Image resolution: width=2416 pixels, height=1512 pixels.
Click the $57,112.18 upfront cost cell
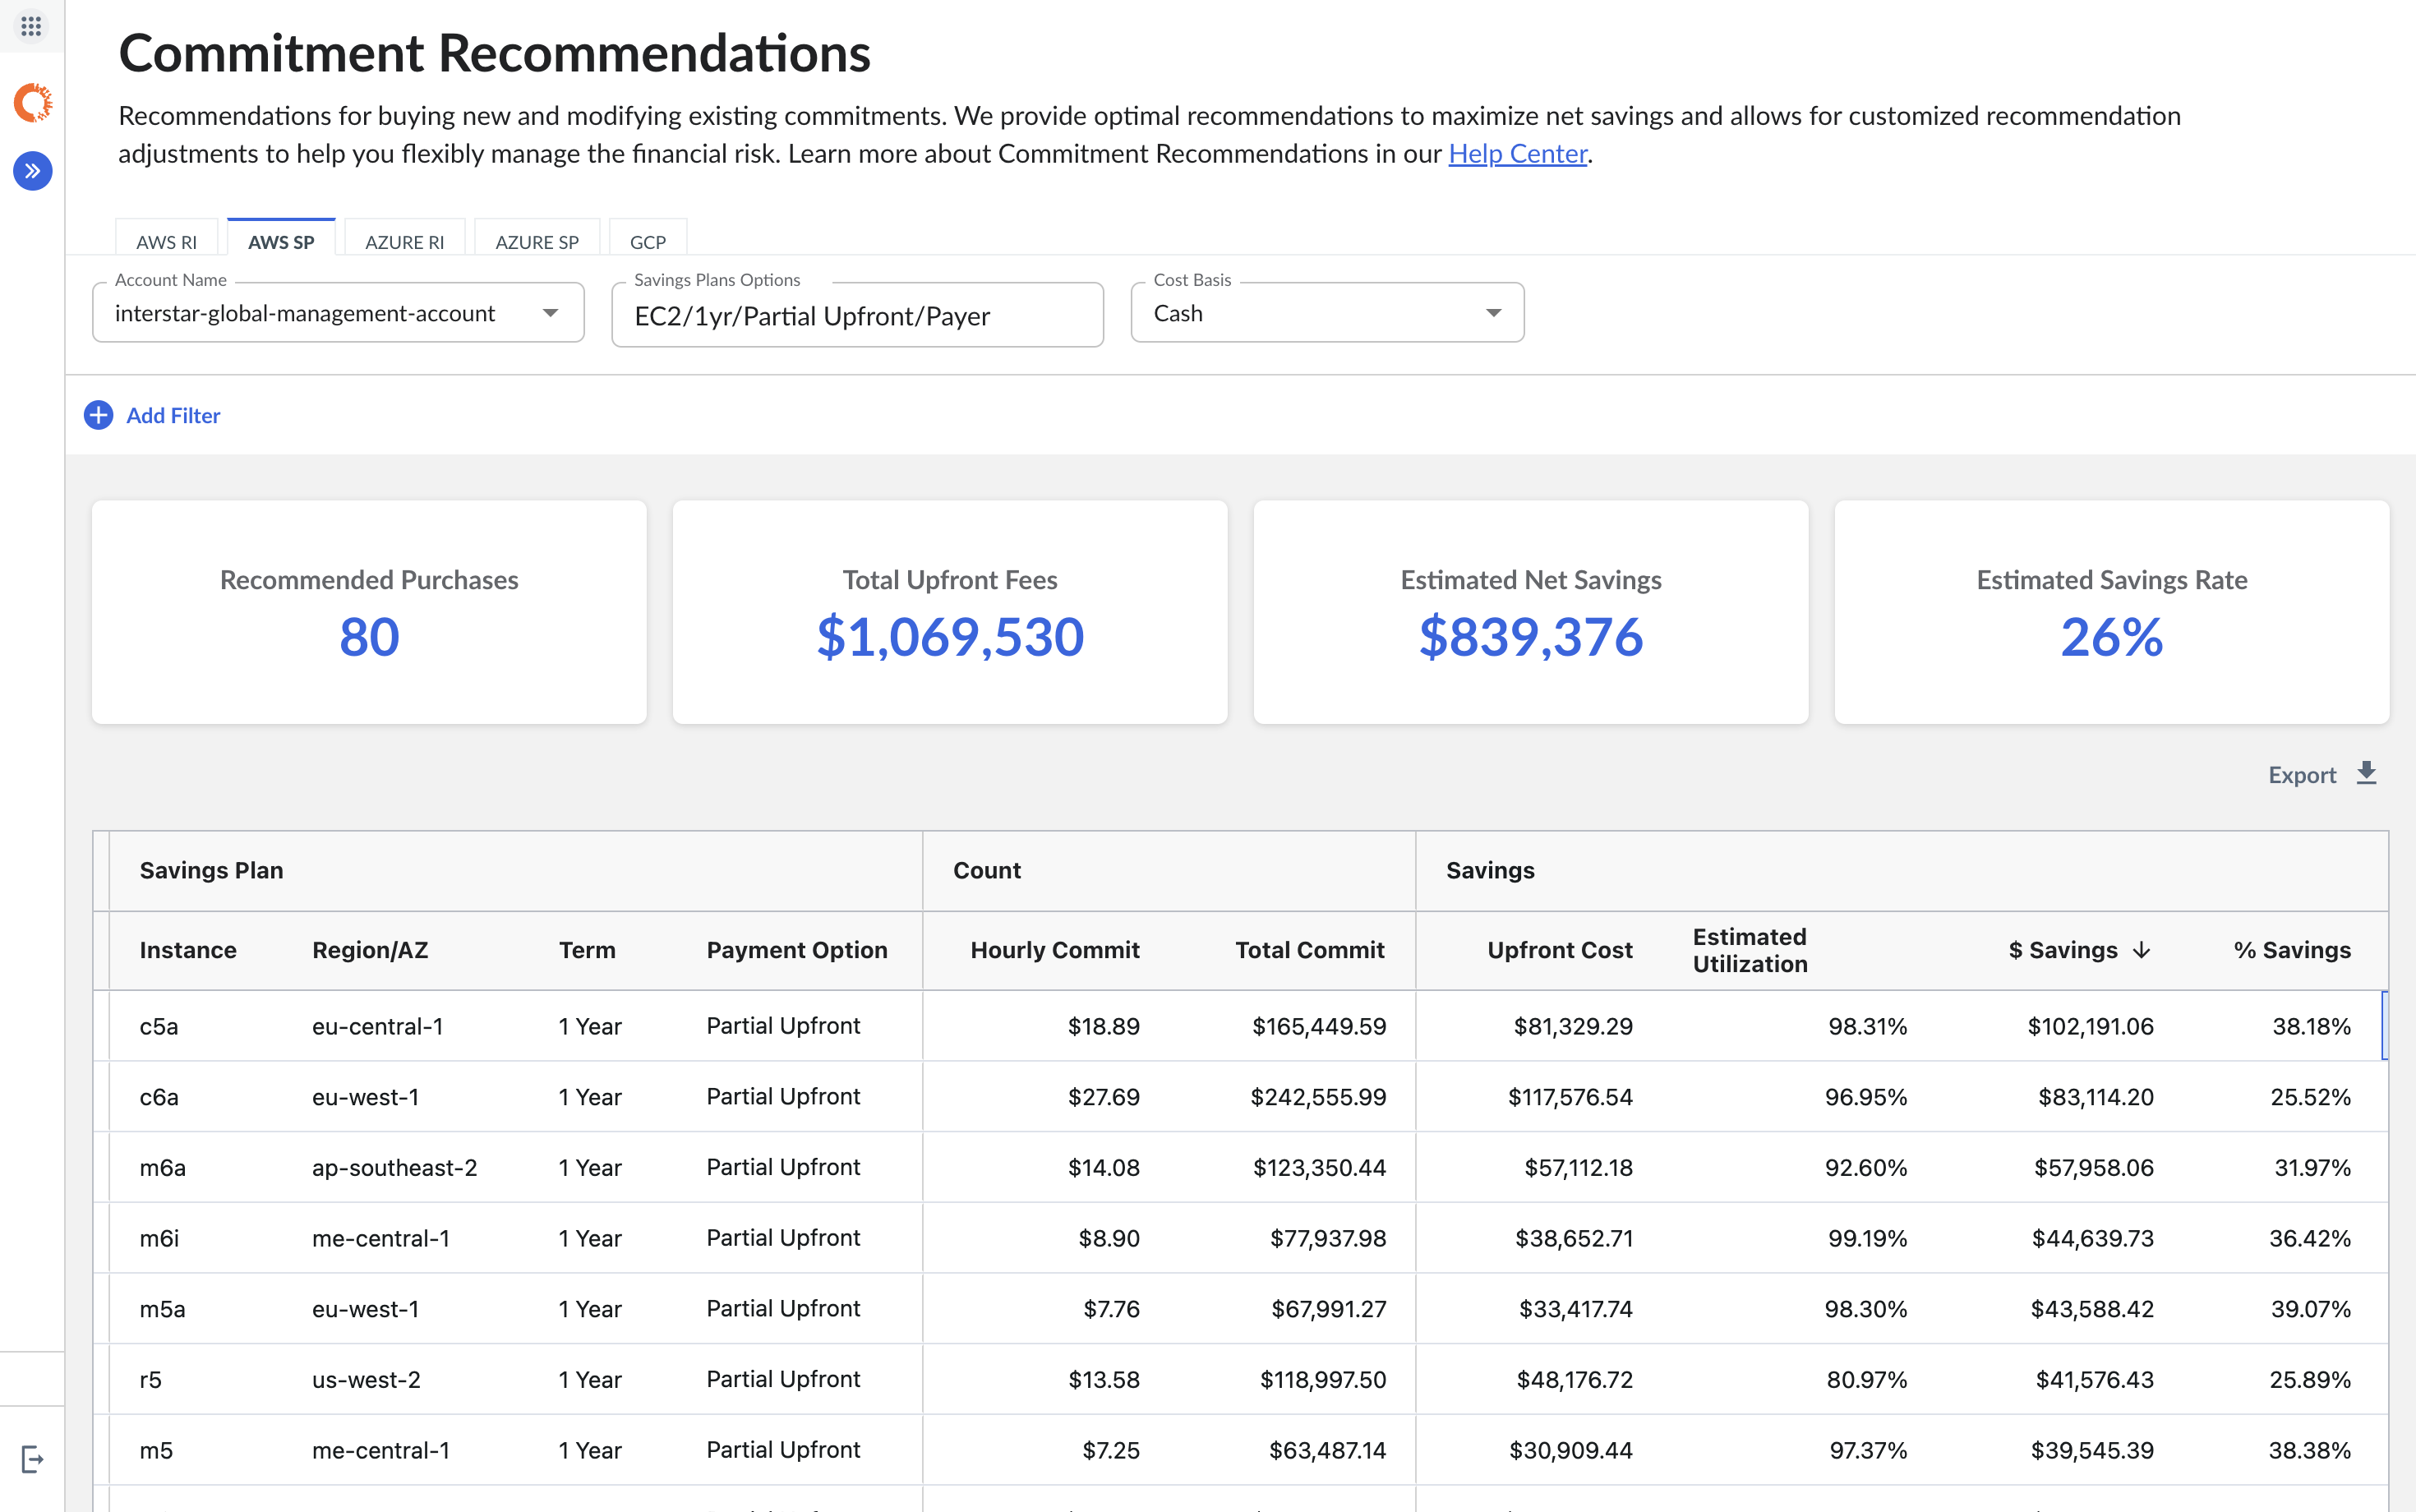[x=1578, y=1168]
